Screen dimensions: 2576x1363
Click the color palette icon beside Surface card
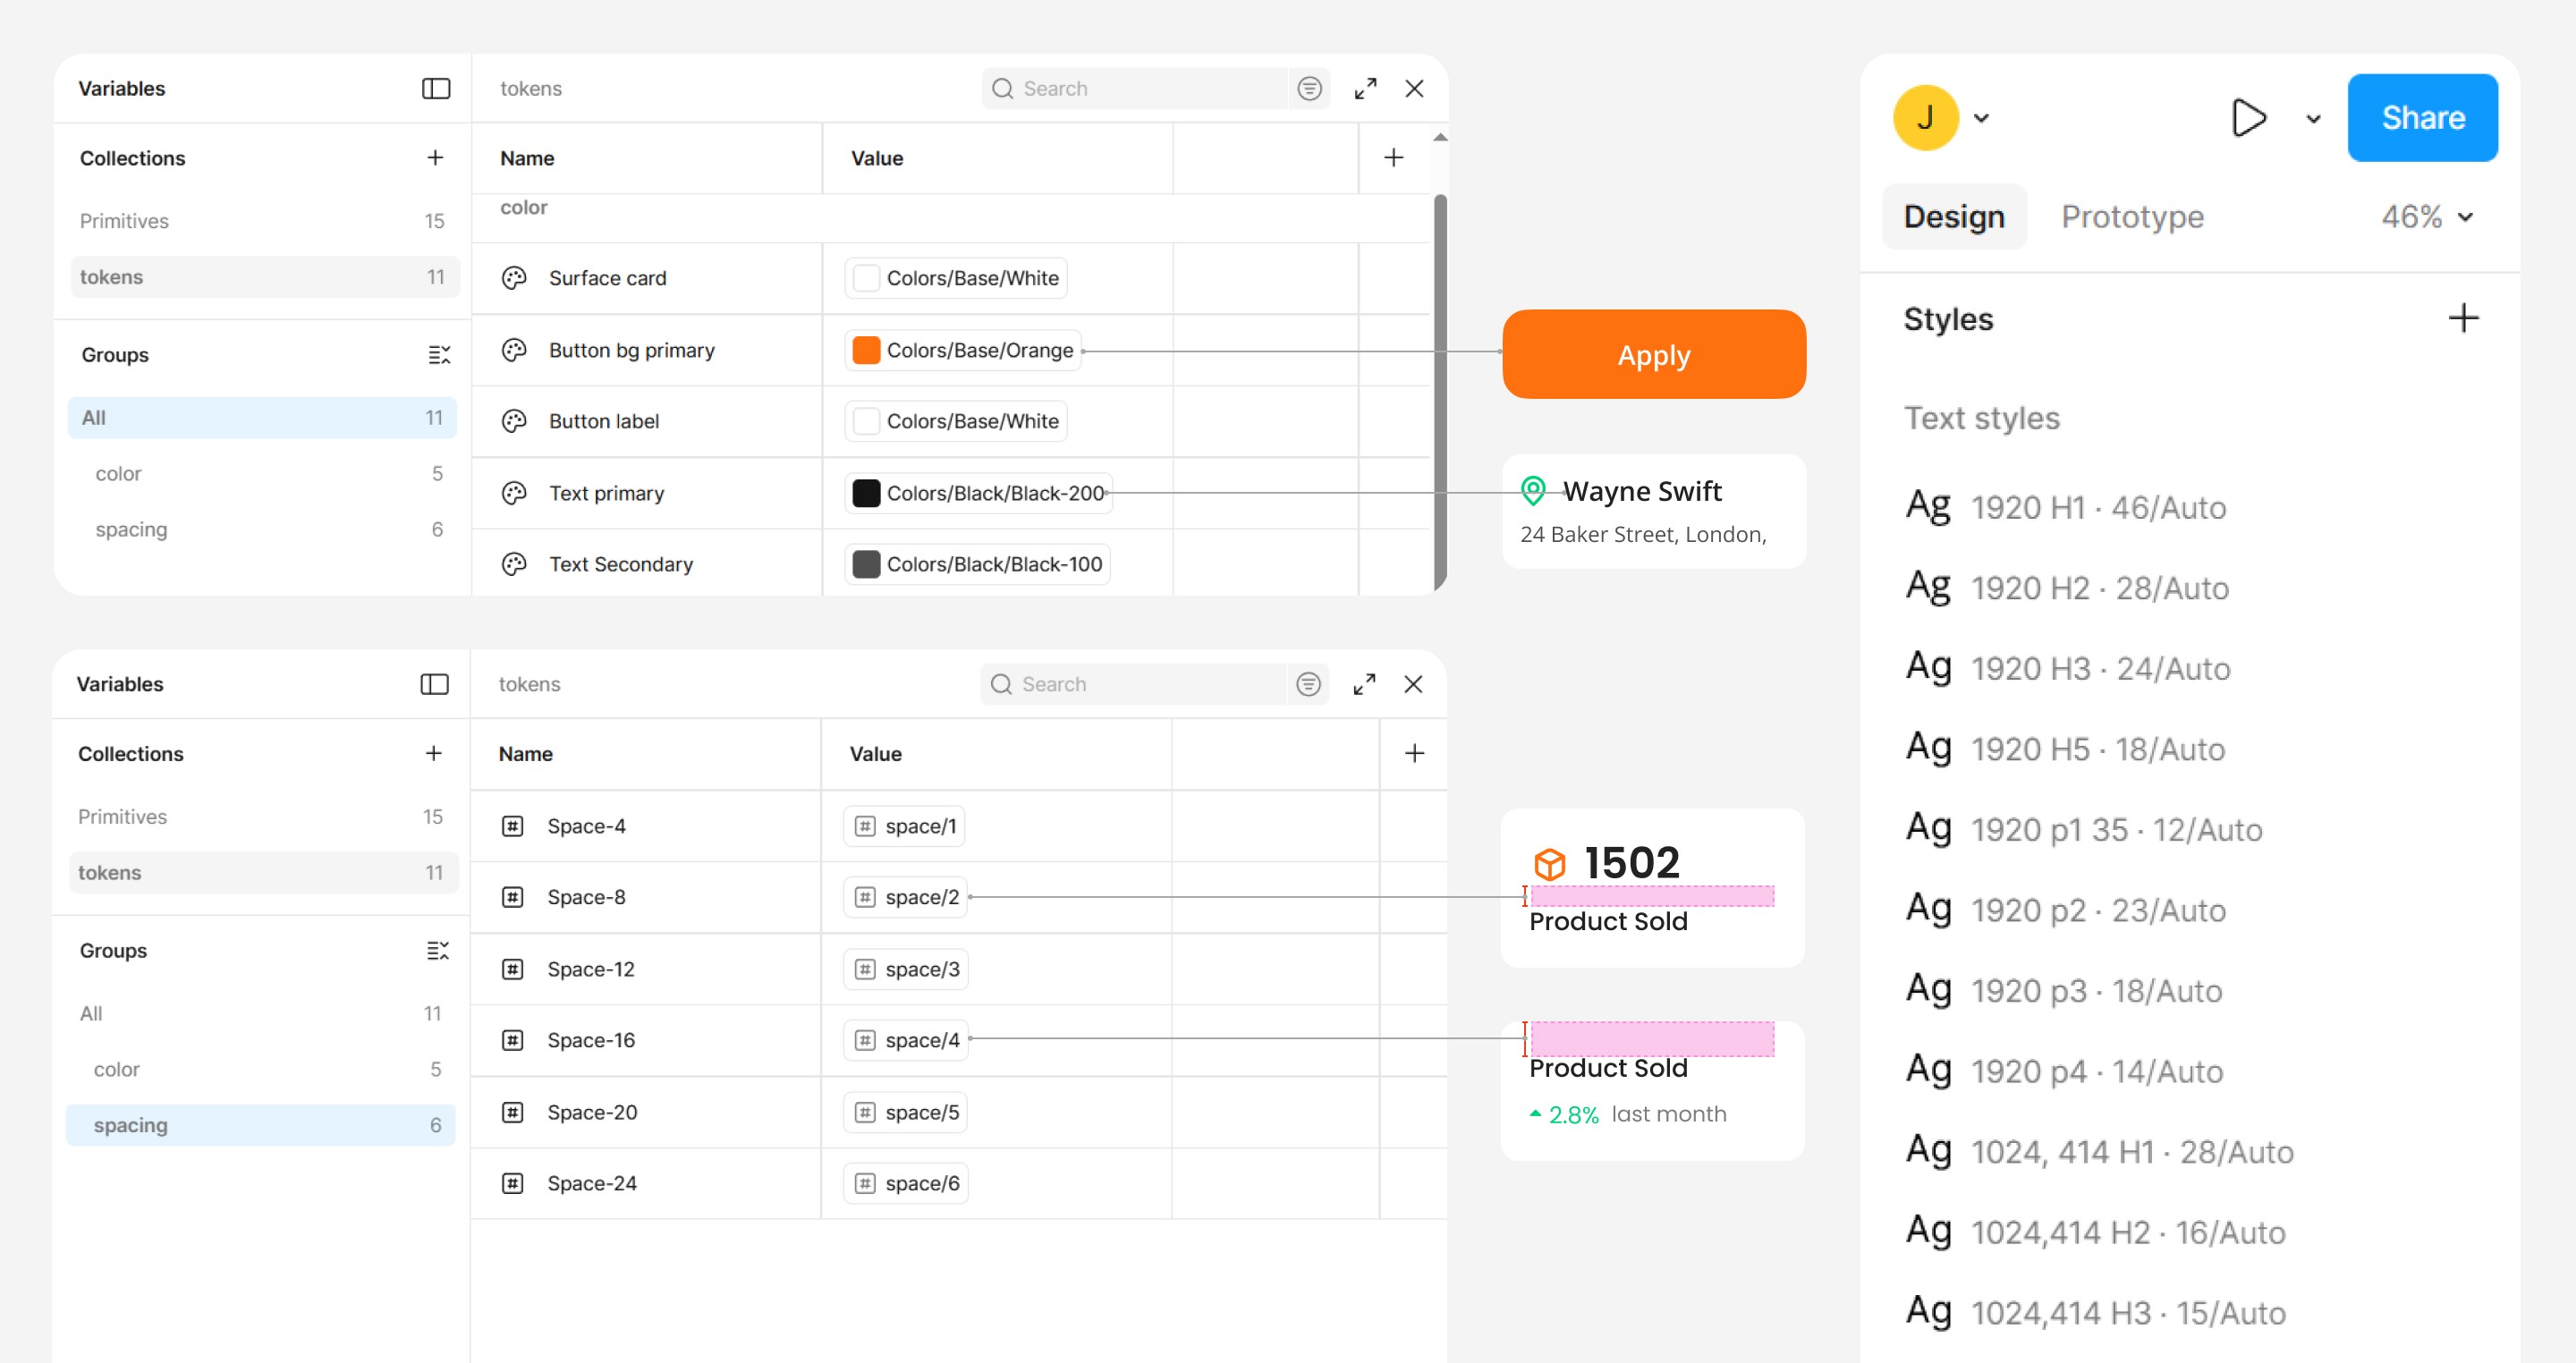coord(514,278)
